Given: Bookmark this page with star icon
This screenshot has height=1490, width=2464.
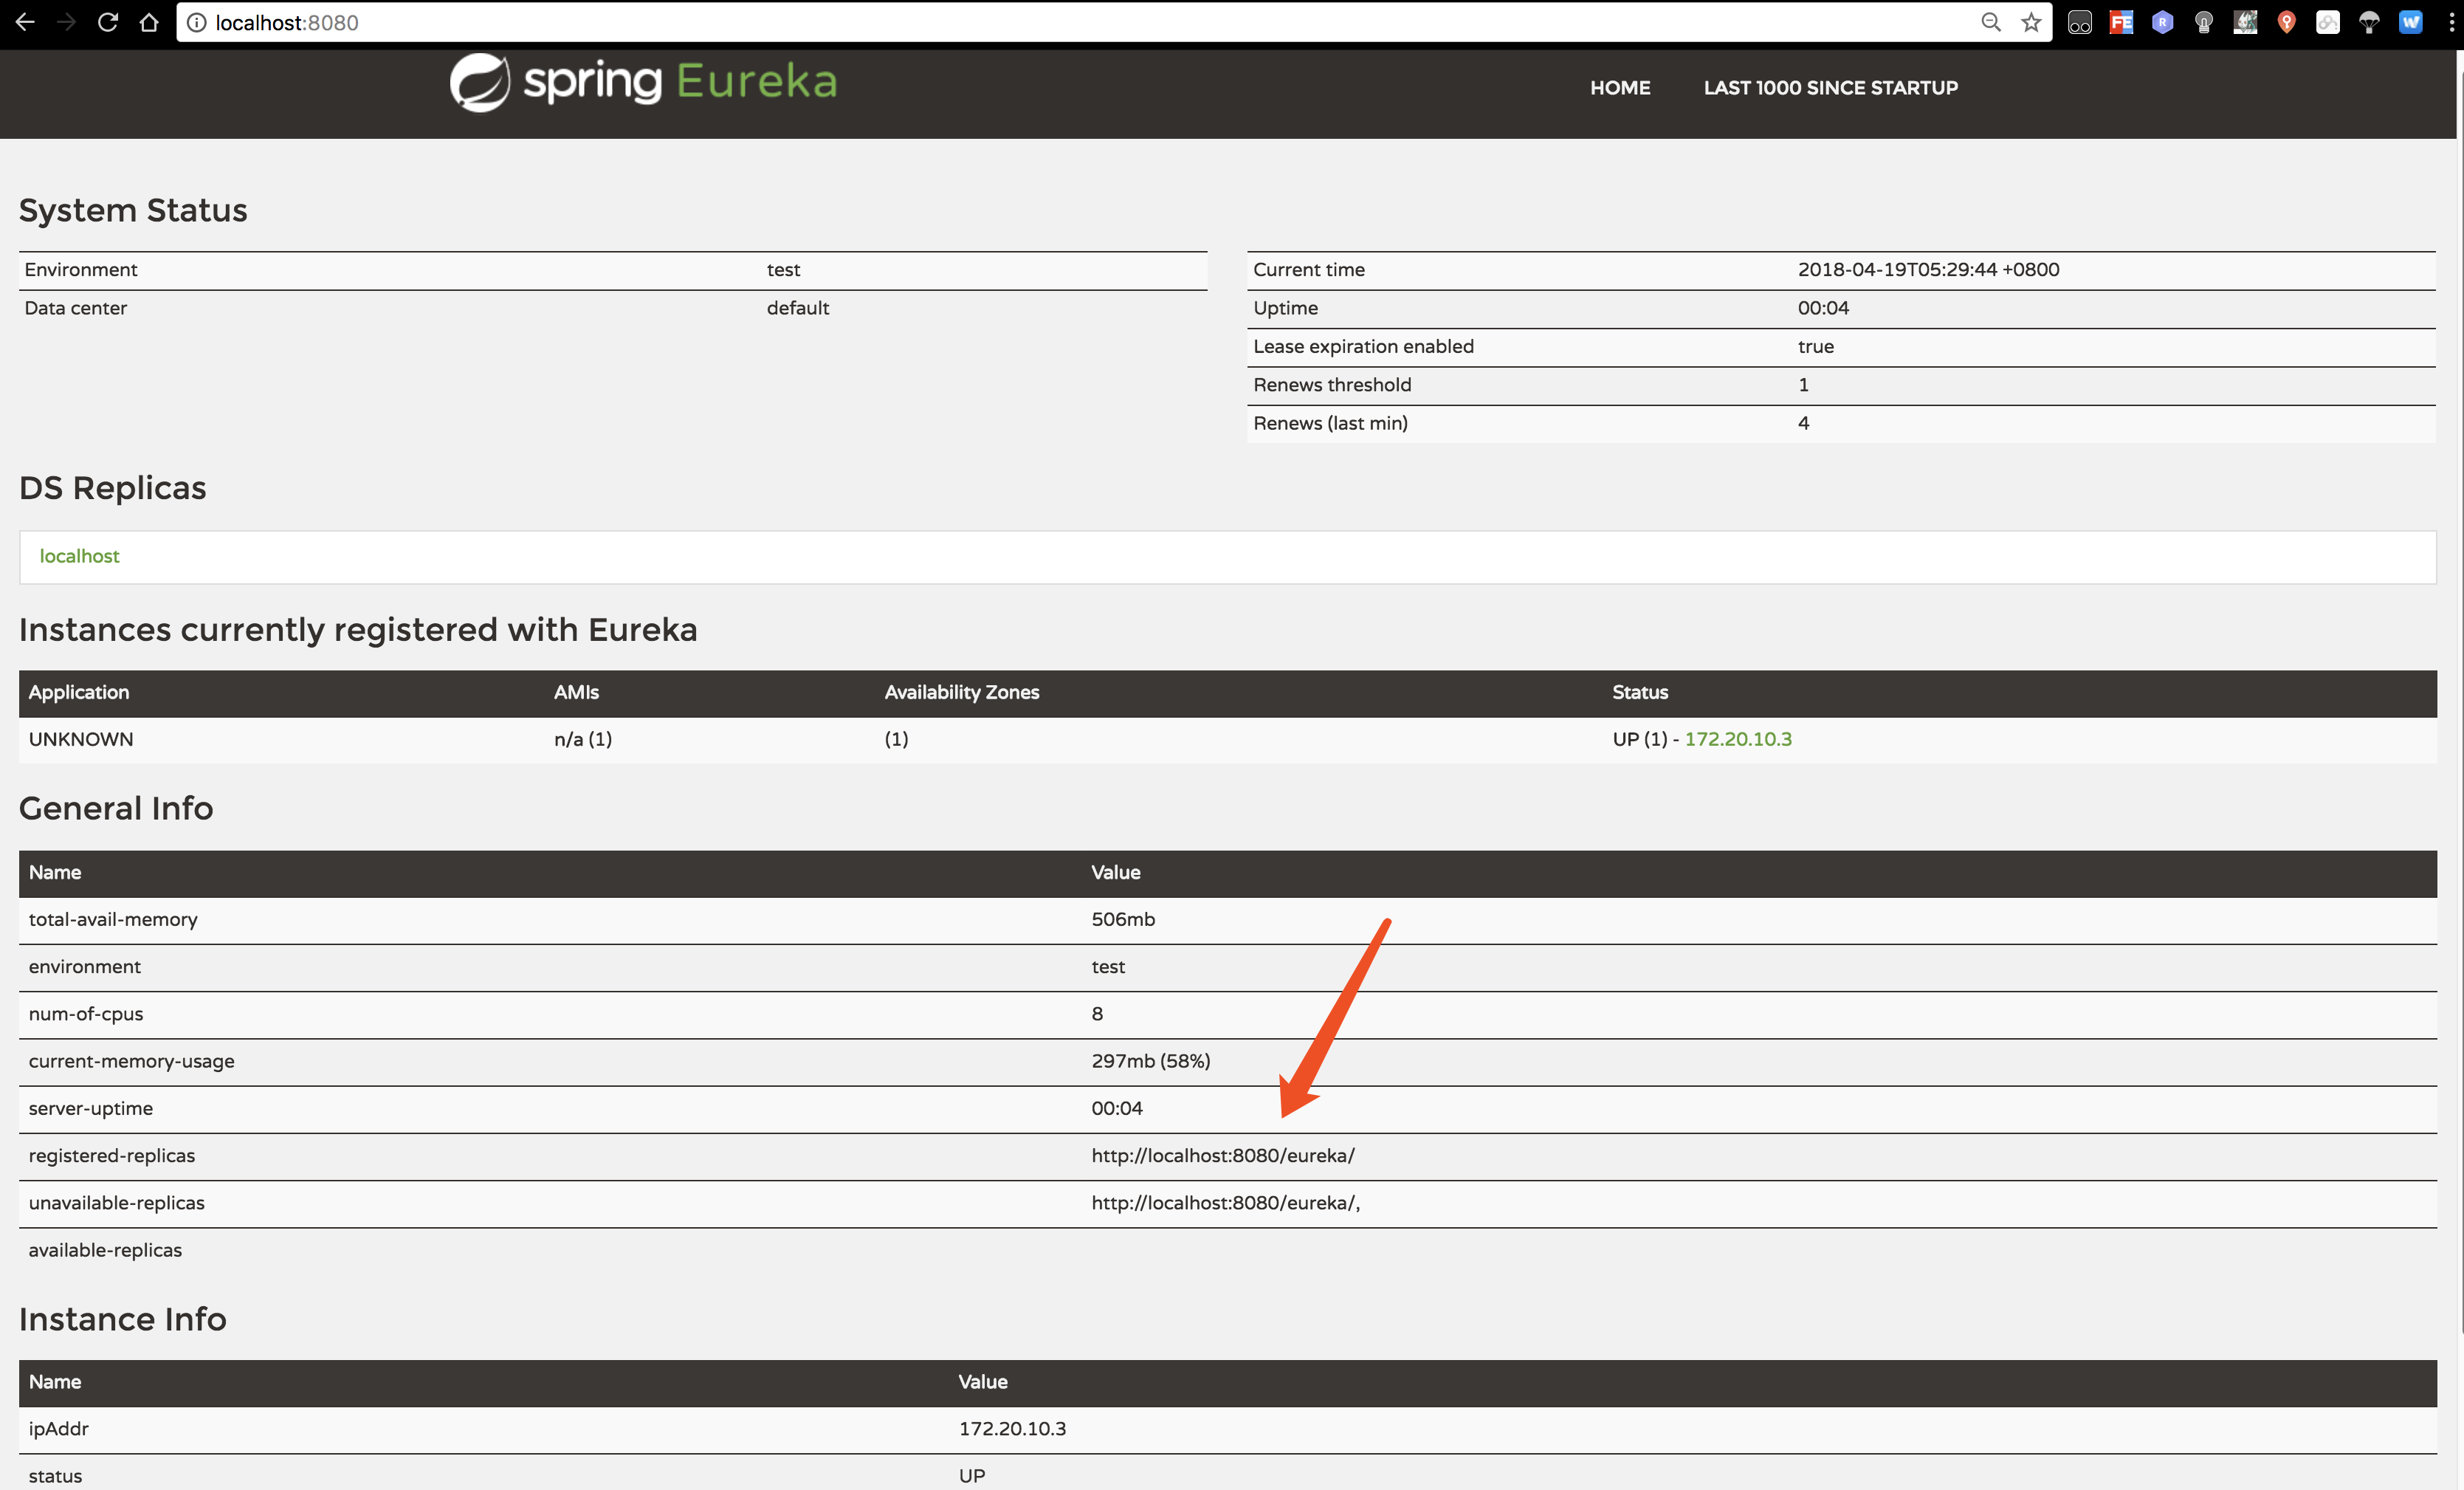Looking at the screenshot, I should [x=2030, y=22].
